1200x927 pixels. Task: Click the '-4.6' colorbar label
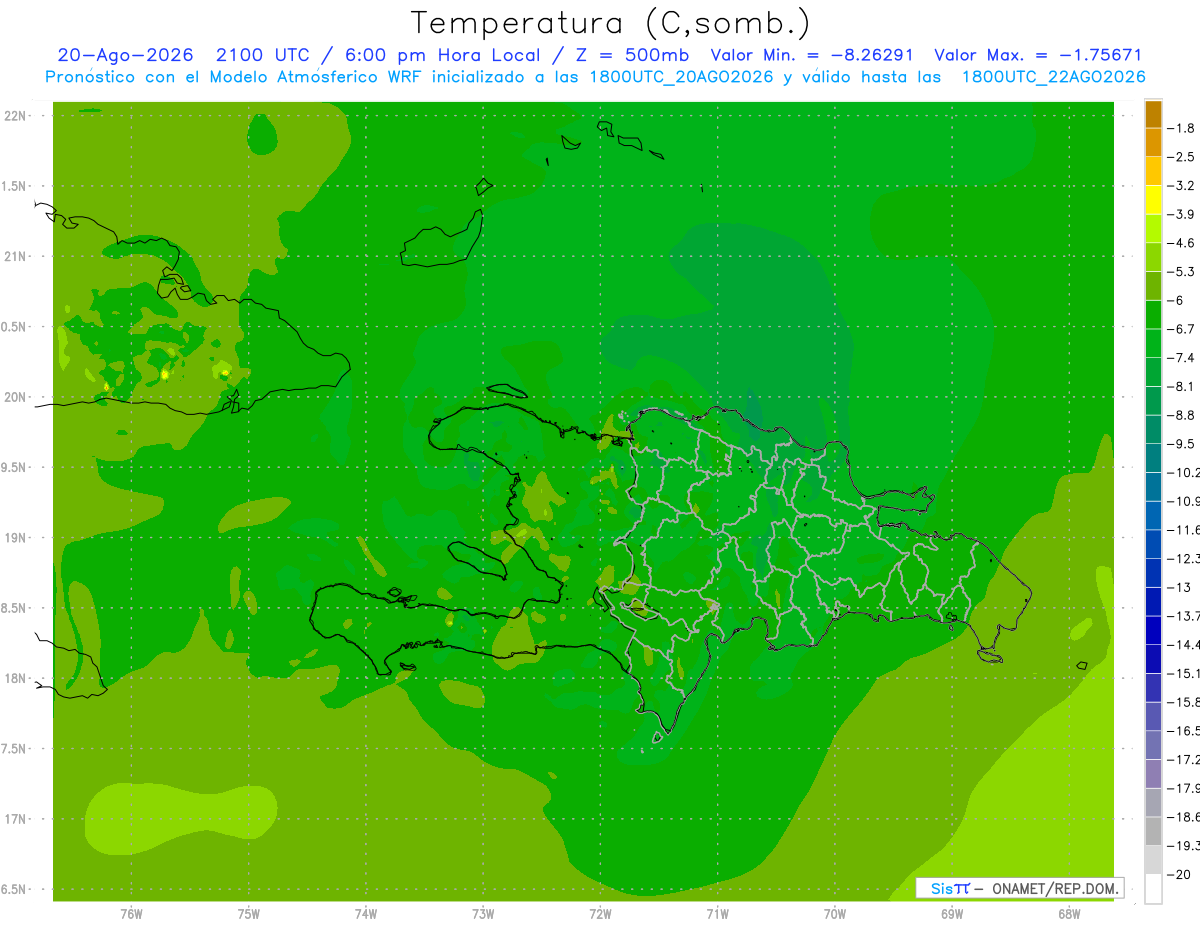point(1182,243)
